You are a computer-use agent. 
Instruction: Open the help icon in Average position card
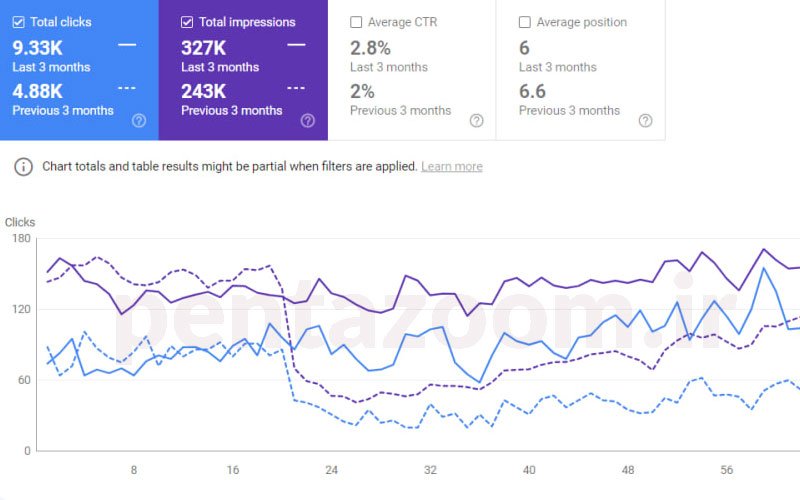(646, 121)
